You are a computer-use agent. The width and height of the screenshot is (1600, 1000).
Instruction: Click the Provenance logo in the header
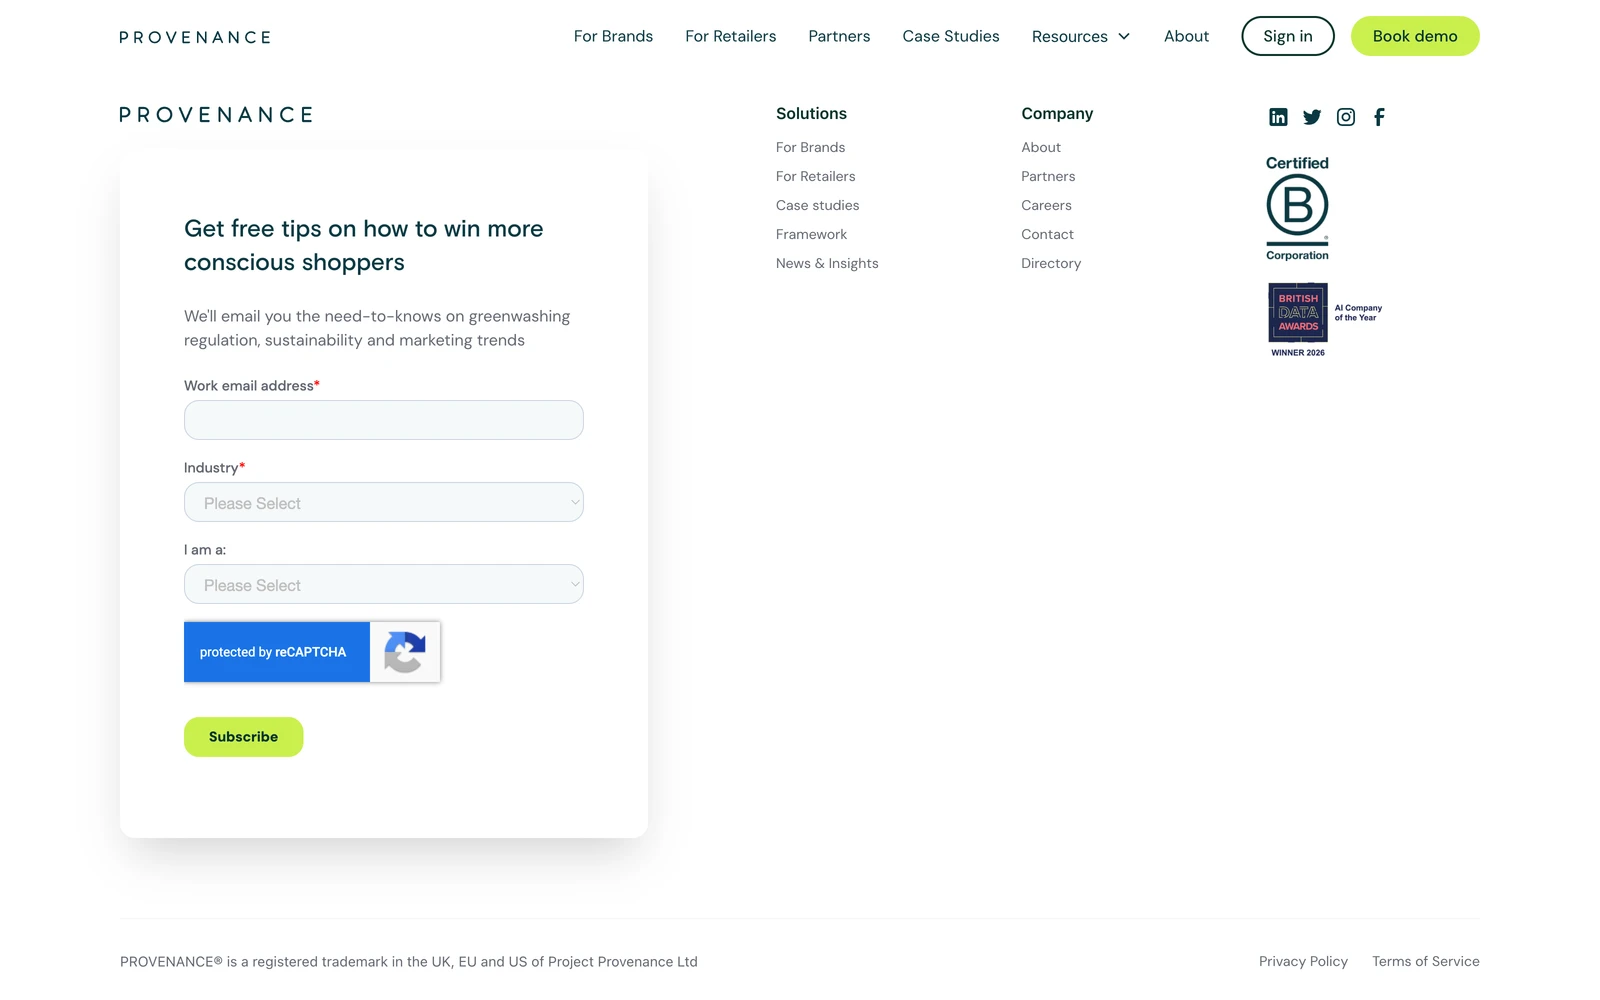click(195, 37)
